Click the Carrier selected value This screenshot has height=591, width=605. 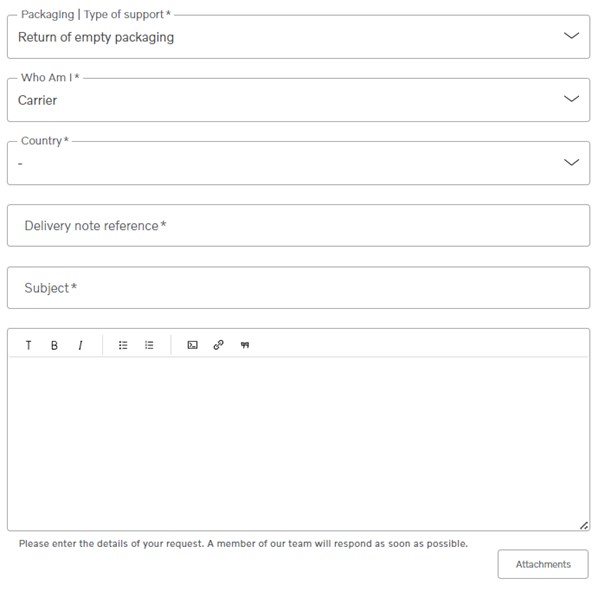(x=37, y=100)
